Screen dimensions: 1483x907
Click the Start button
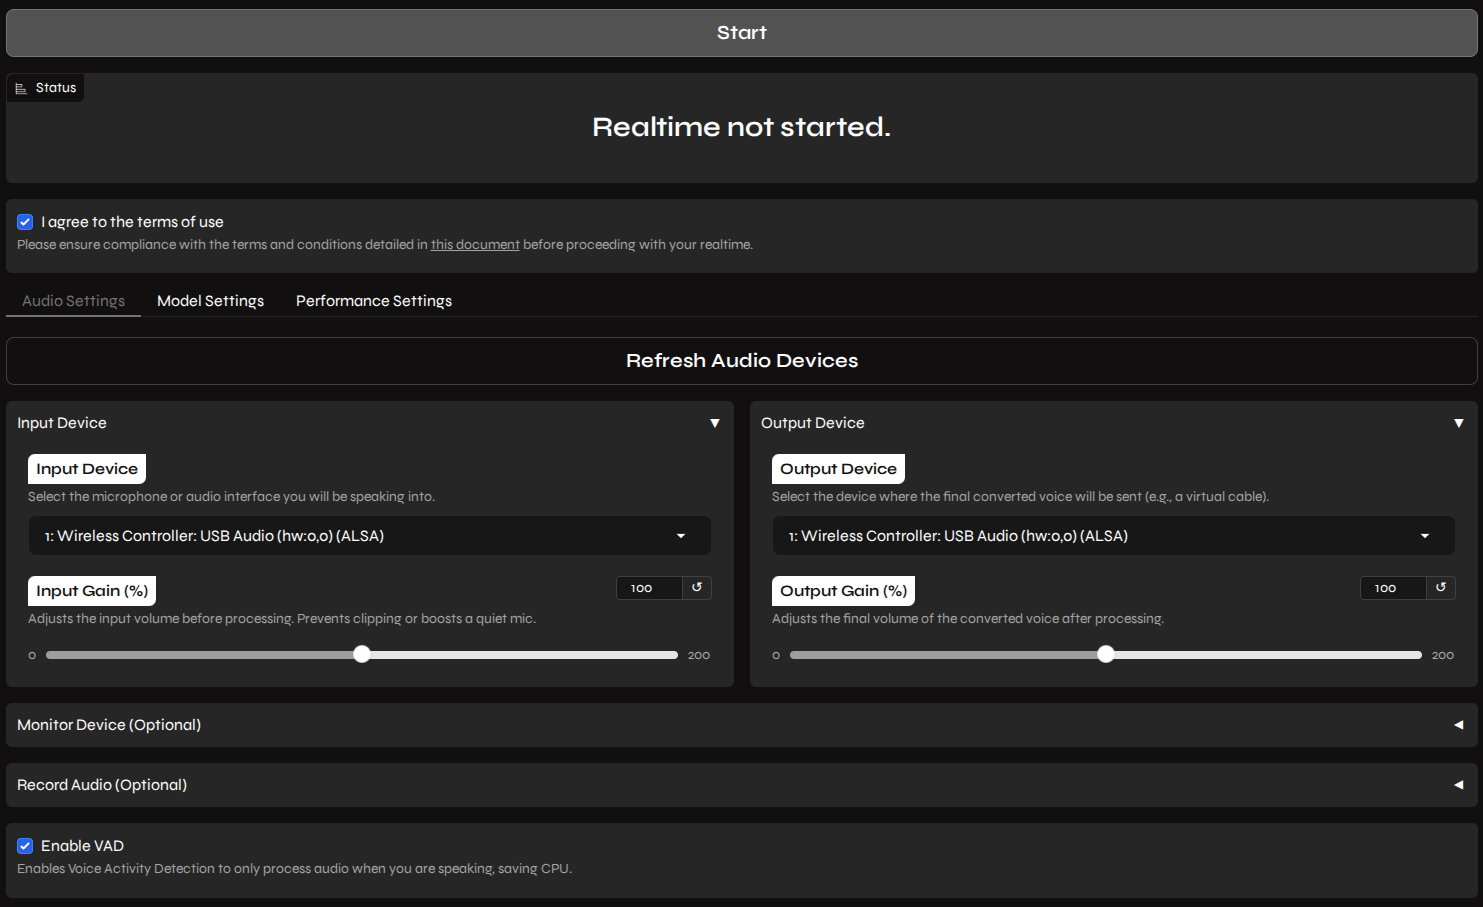click(742, 33)
